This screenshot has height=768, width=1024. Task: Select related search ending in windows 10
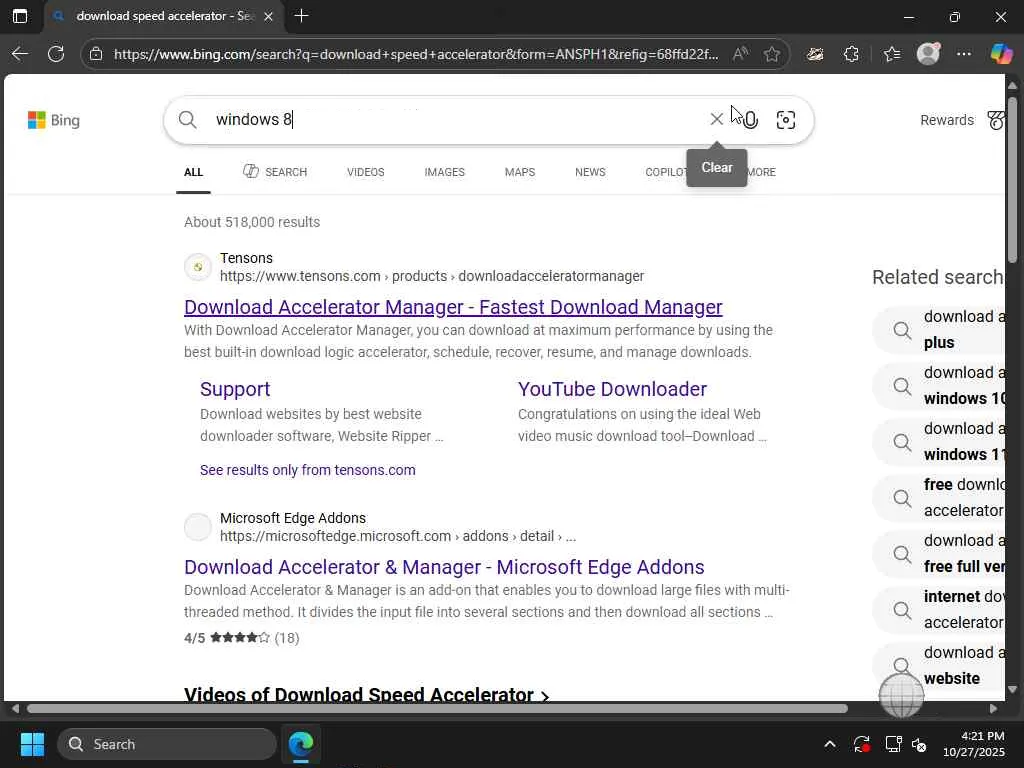[938, 385]
